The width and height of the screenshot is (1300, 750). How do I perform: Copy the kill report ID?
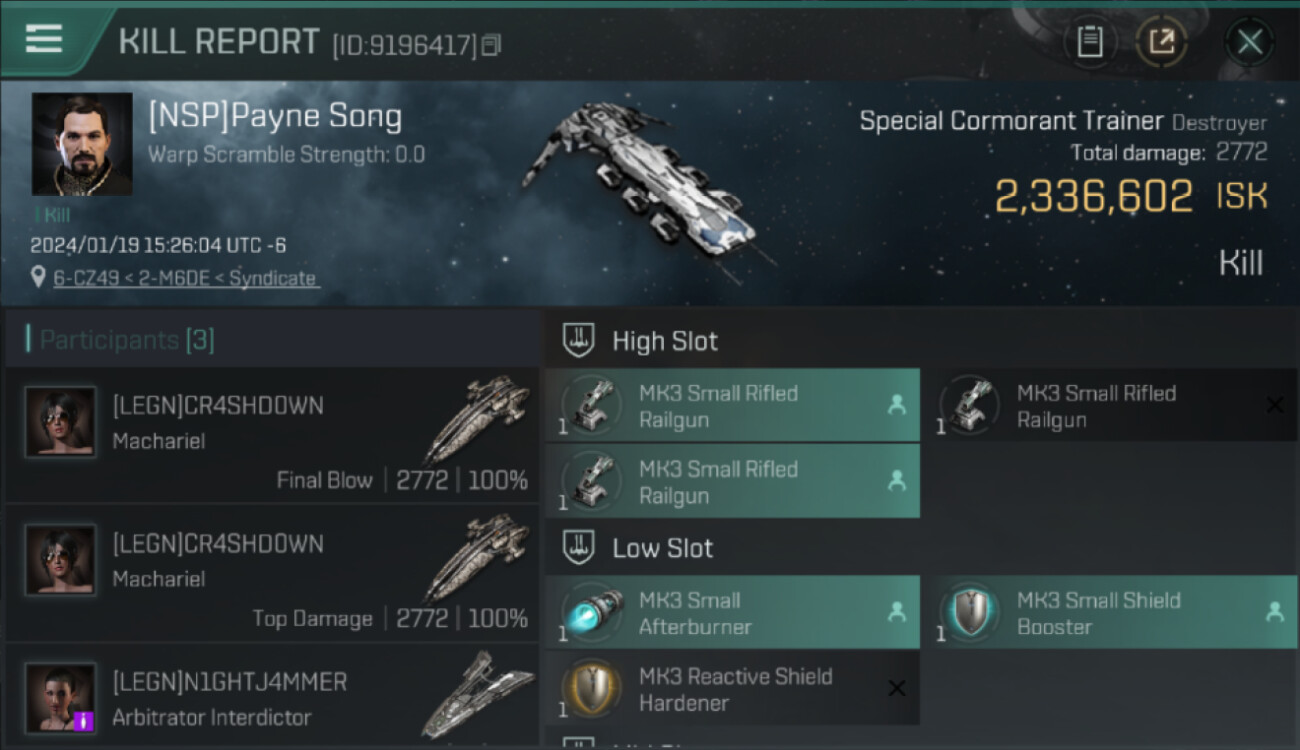(x=491, y=45)
